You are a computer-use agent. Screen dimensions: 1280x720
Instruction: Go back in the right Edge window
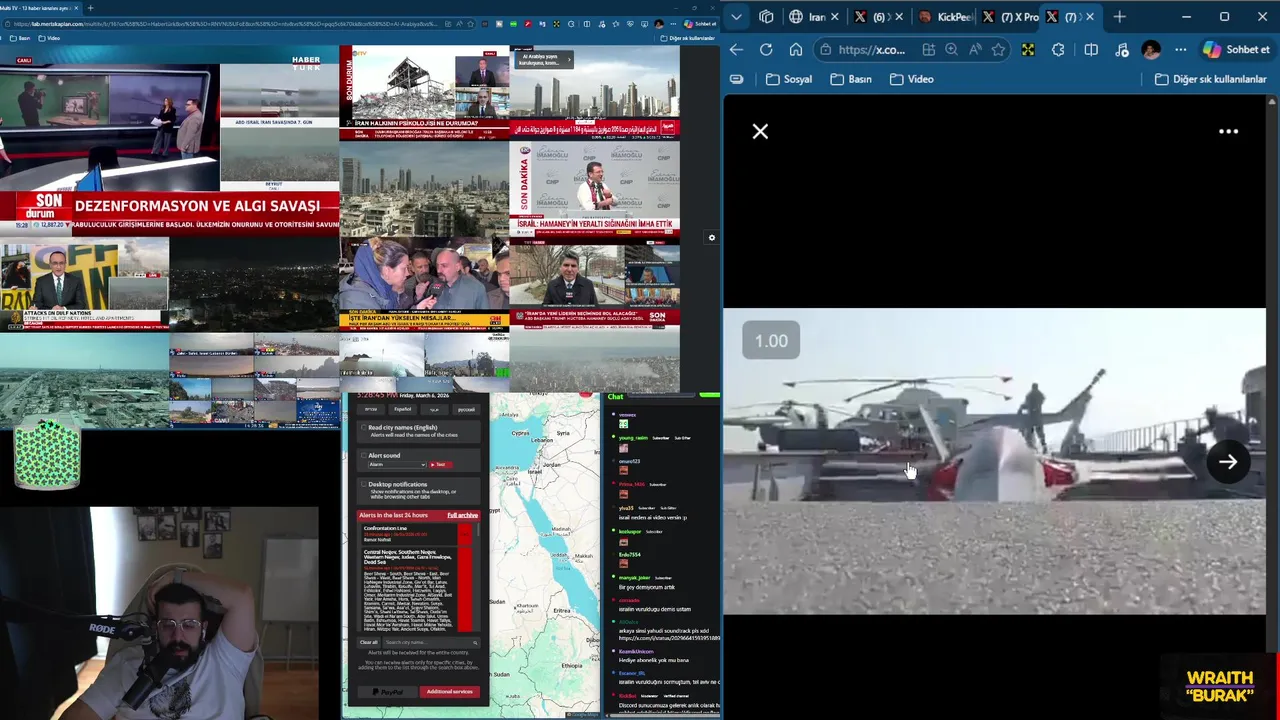tap(736, 49)
